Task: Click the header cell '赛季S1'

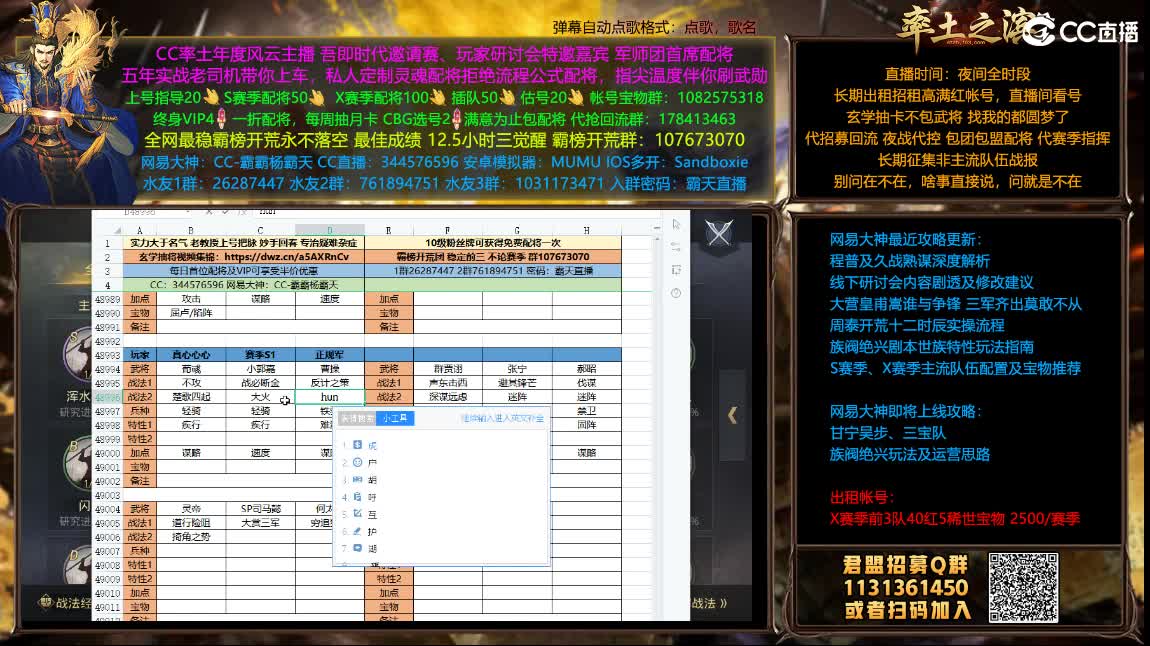Action: 260,355
